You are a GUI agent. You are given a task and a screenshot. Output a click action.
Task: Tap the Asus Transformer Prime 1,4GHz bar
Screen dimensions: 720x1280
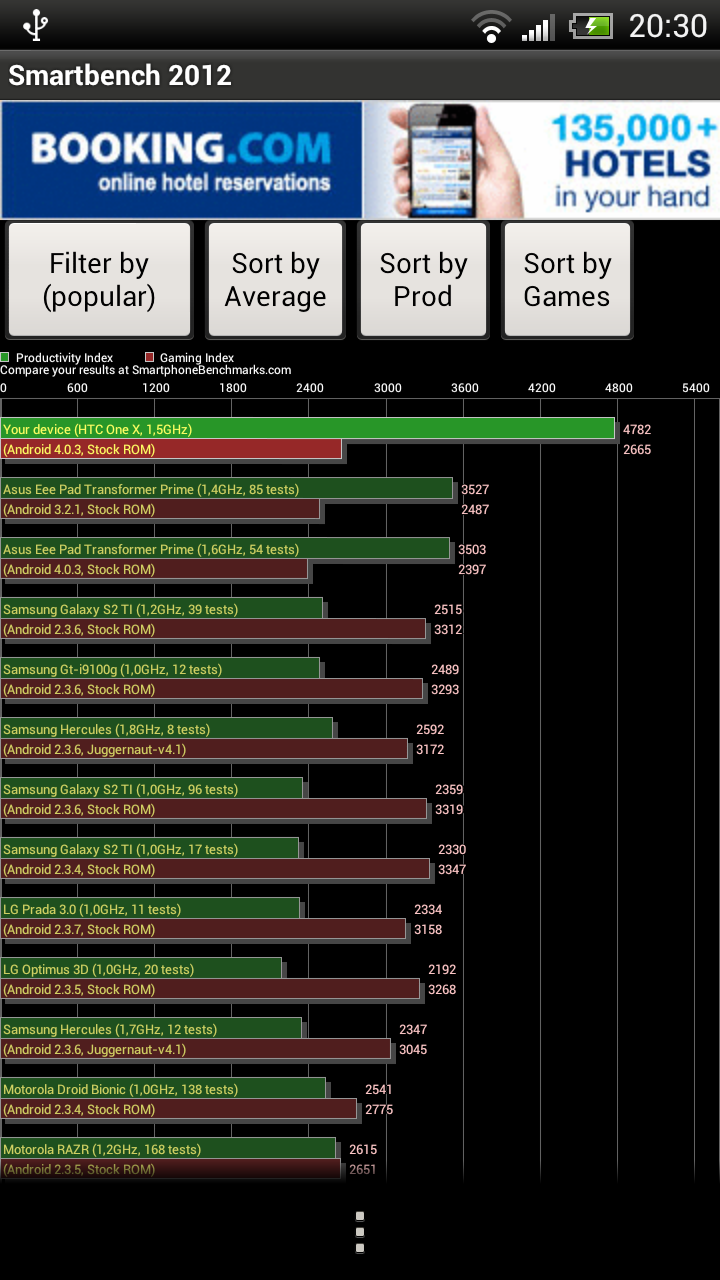[227, 489]
